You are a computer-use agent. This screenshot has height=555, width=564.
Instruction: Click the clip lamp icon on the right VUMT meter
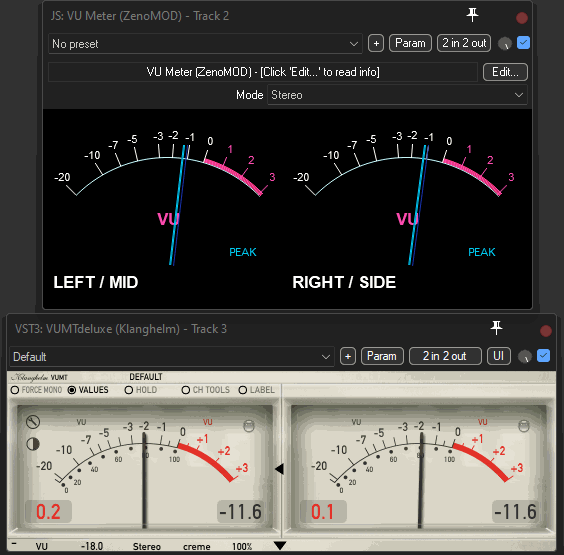[x=524, y=426]
